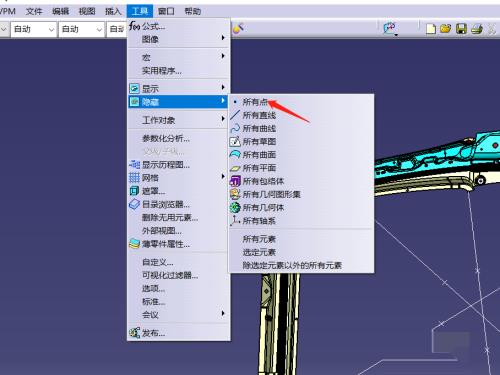
Task: Open the first 自动 dropdown combo box
Action: 33,29
